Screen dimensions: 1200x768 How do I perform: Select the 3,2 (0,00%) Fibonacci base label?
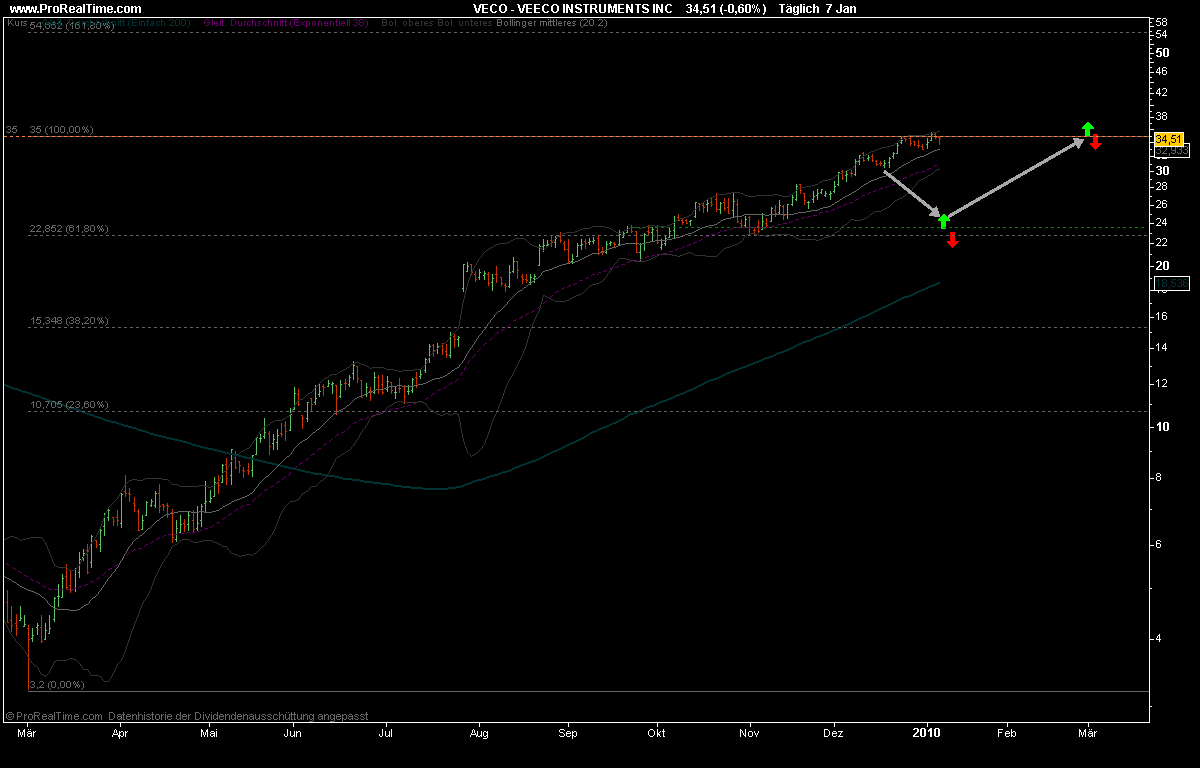pos(57,685)
